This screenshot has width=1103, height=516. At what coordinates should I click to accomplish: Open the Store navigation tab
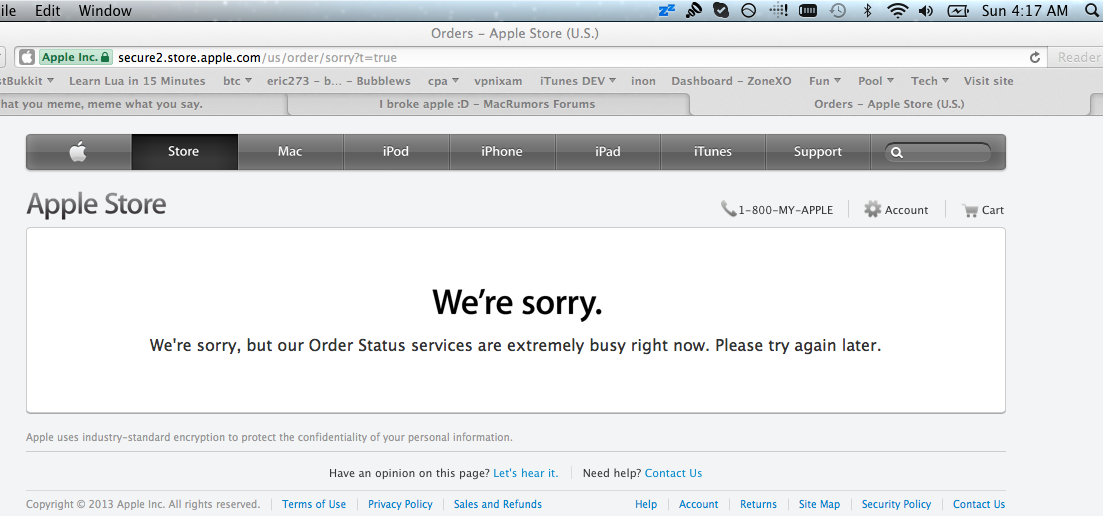[184, 151]
